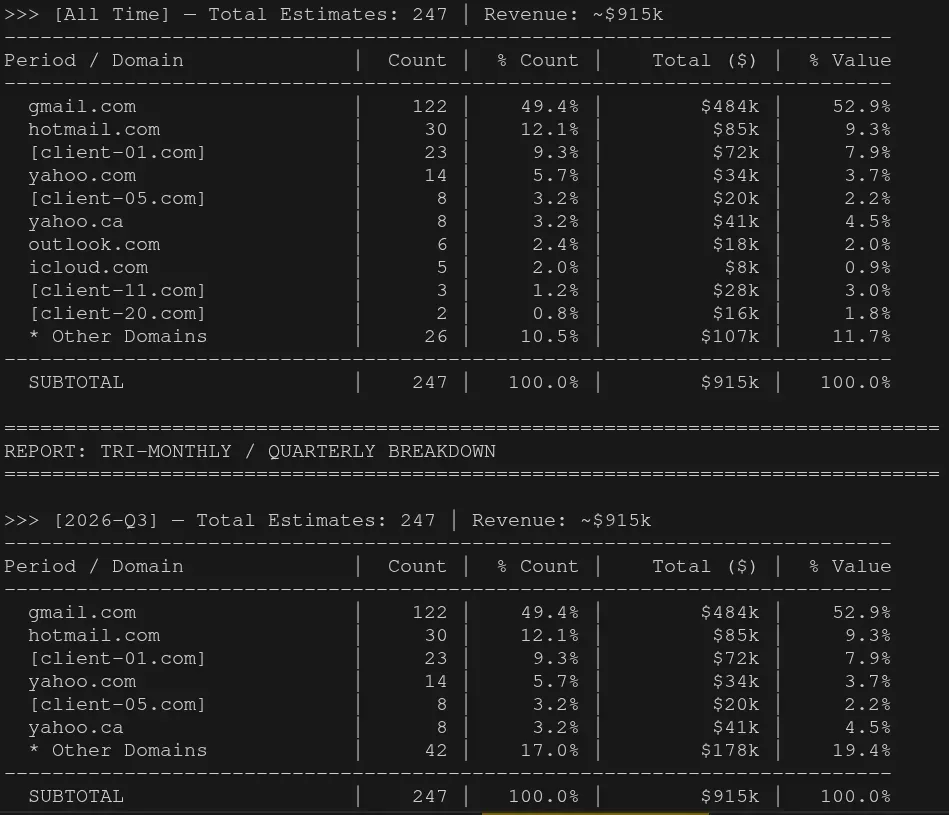The width and height of the screenshot is (949, 815).
Task: Select the "REPORT: TRI-MONTHLY / QUARTERLY BREAKDOWN" title
Action: click(x=250, y=451)
